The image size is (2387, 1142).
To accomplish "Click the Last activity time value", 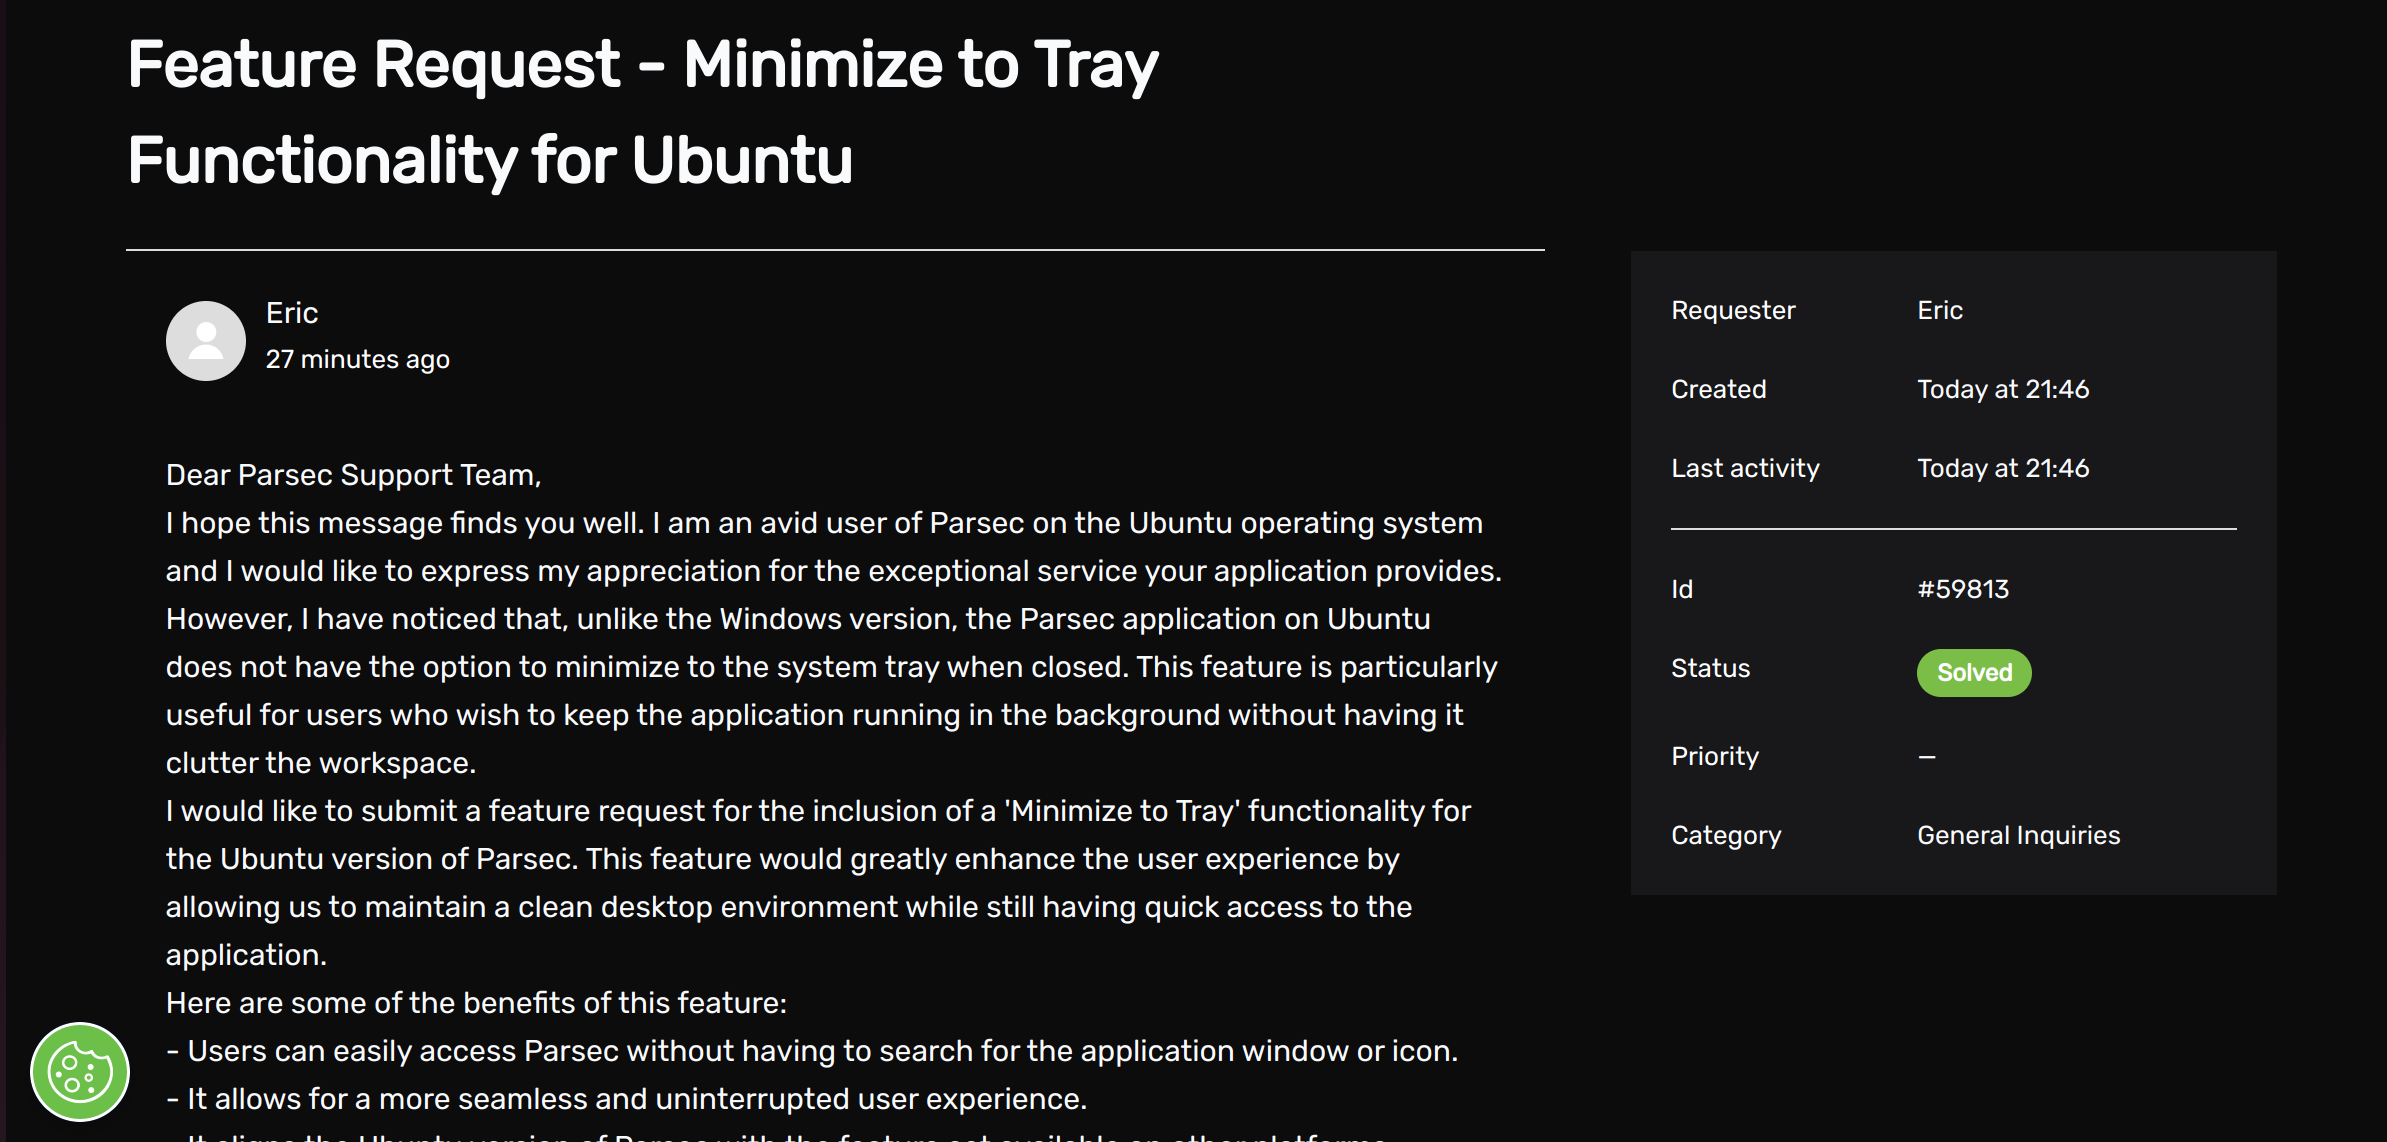I will [x=2003, y=468].
